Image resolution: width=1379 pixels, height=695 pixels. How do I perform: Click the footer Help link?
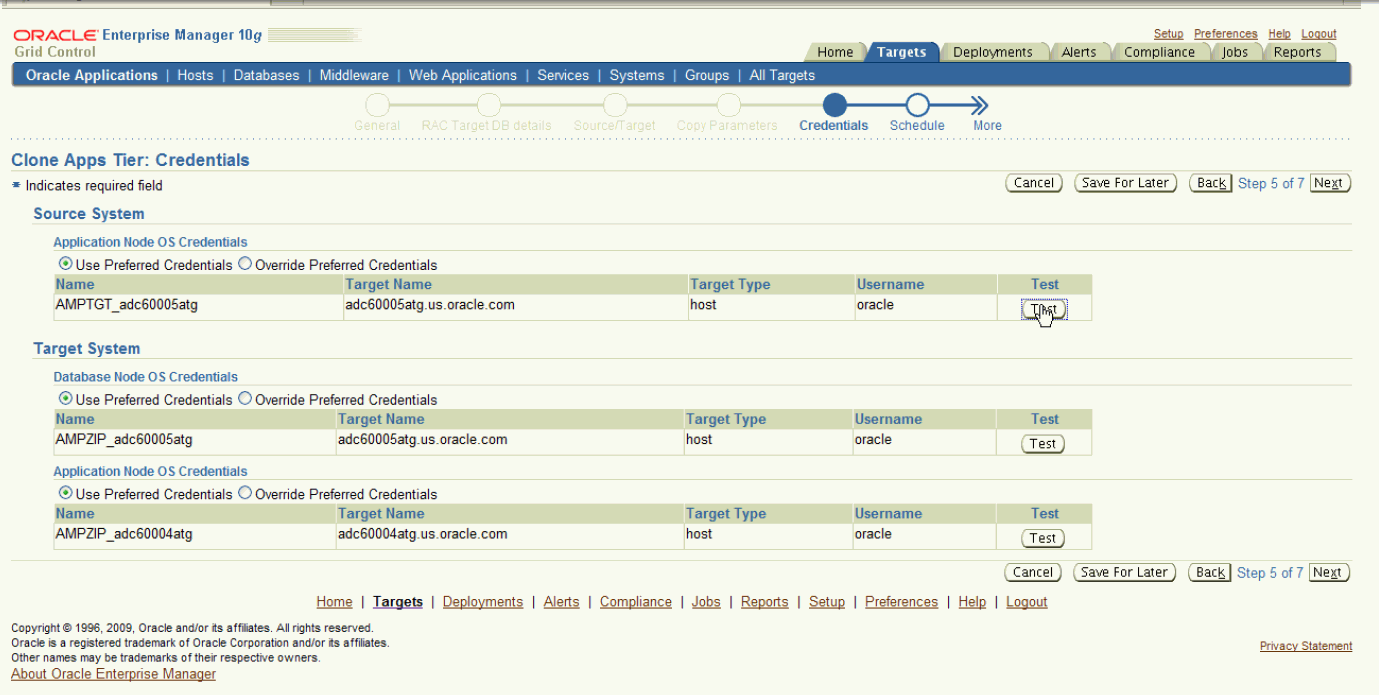(x=972, y=602)
